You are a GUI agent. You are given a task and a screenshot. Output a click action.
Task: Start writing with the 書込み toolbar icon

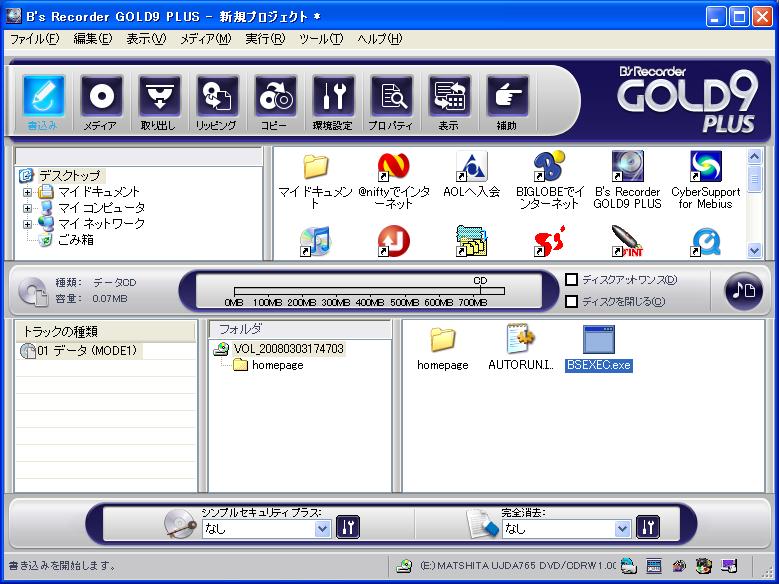(43, 96)
